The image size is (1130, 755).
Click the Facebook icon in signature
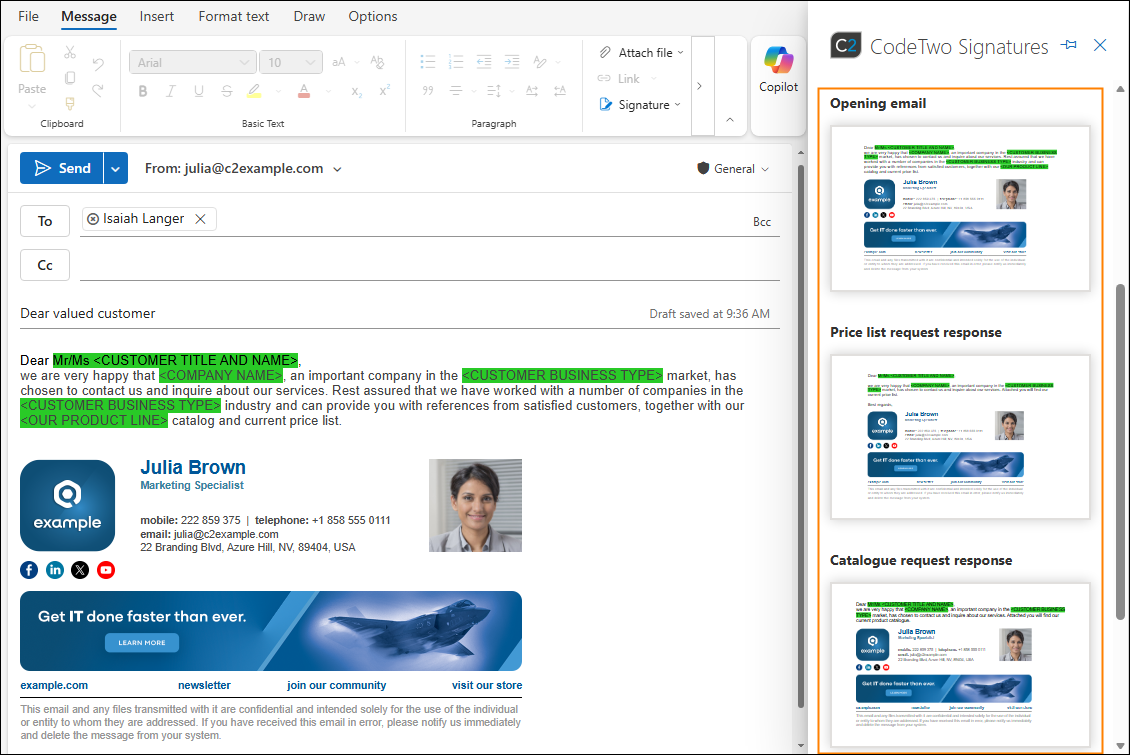[29, 570]
